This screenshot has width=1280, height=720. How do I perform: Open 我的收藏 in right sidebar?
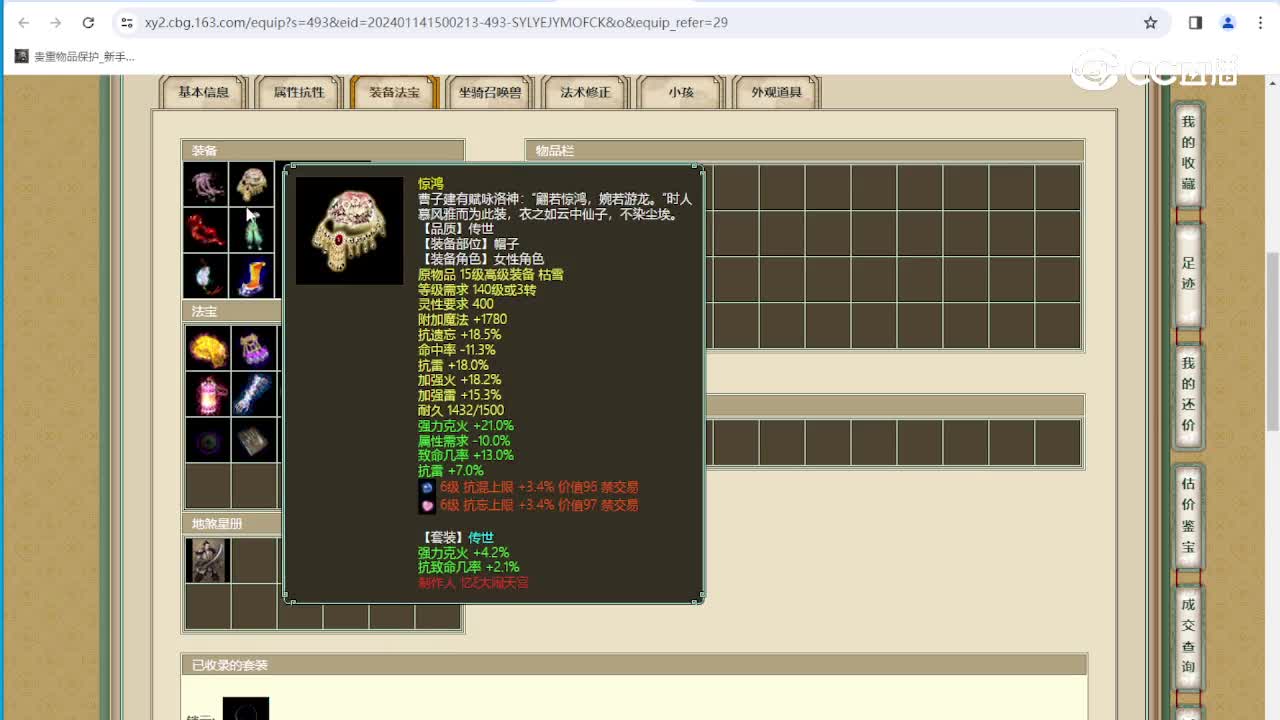1188,153
